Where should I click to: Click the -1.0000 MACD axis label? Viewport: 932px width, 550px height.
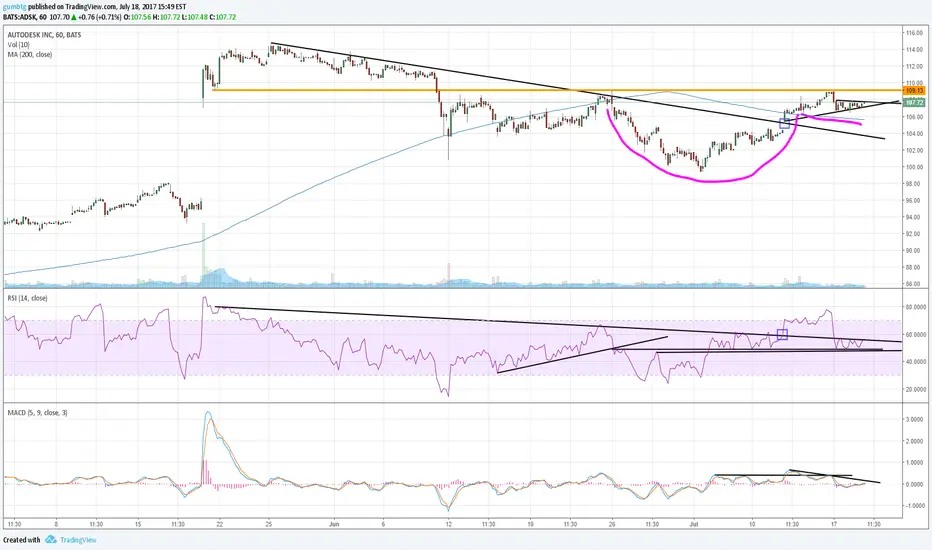914,506
